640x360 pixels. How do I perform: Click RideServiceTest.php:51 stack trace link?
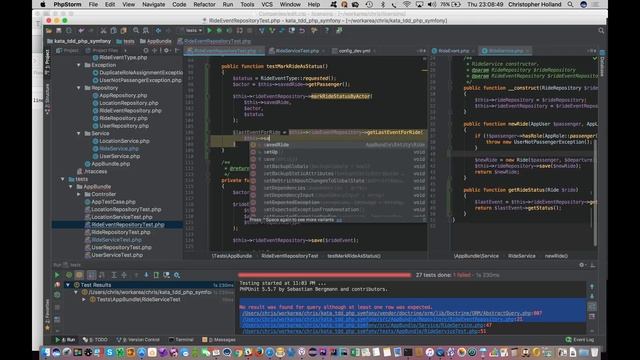tap(360, 331)
